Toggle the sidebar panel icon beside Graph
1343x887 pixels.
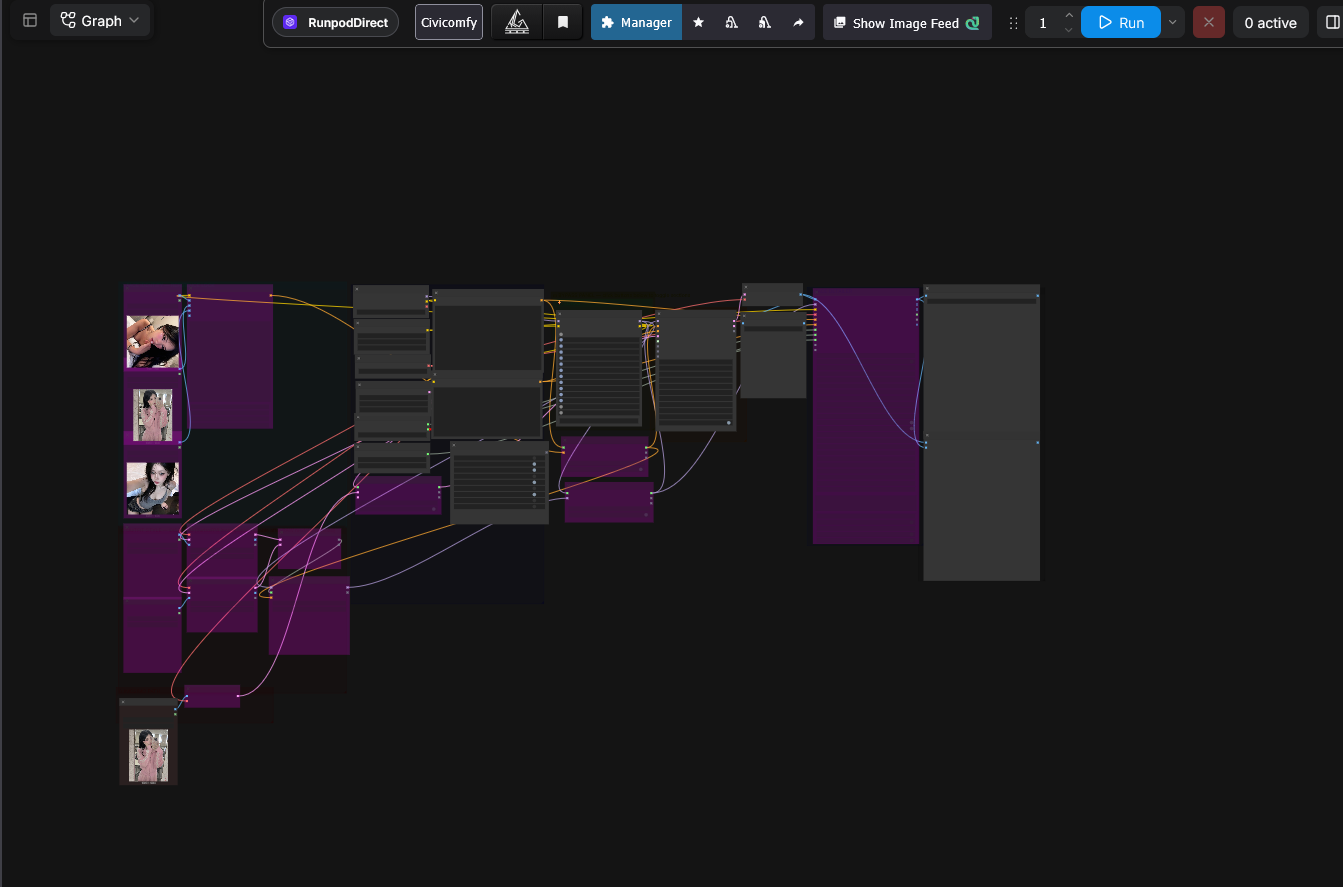[x=30, y=20]
